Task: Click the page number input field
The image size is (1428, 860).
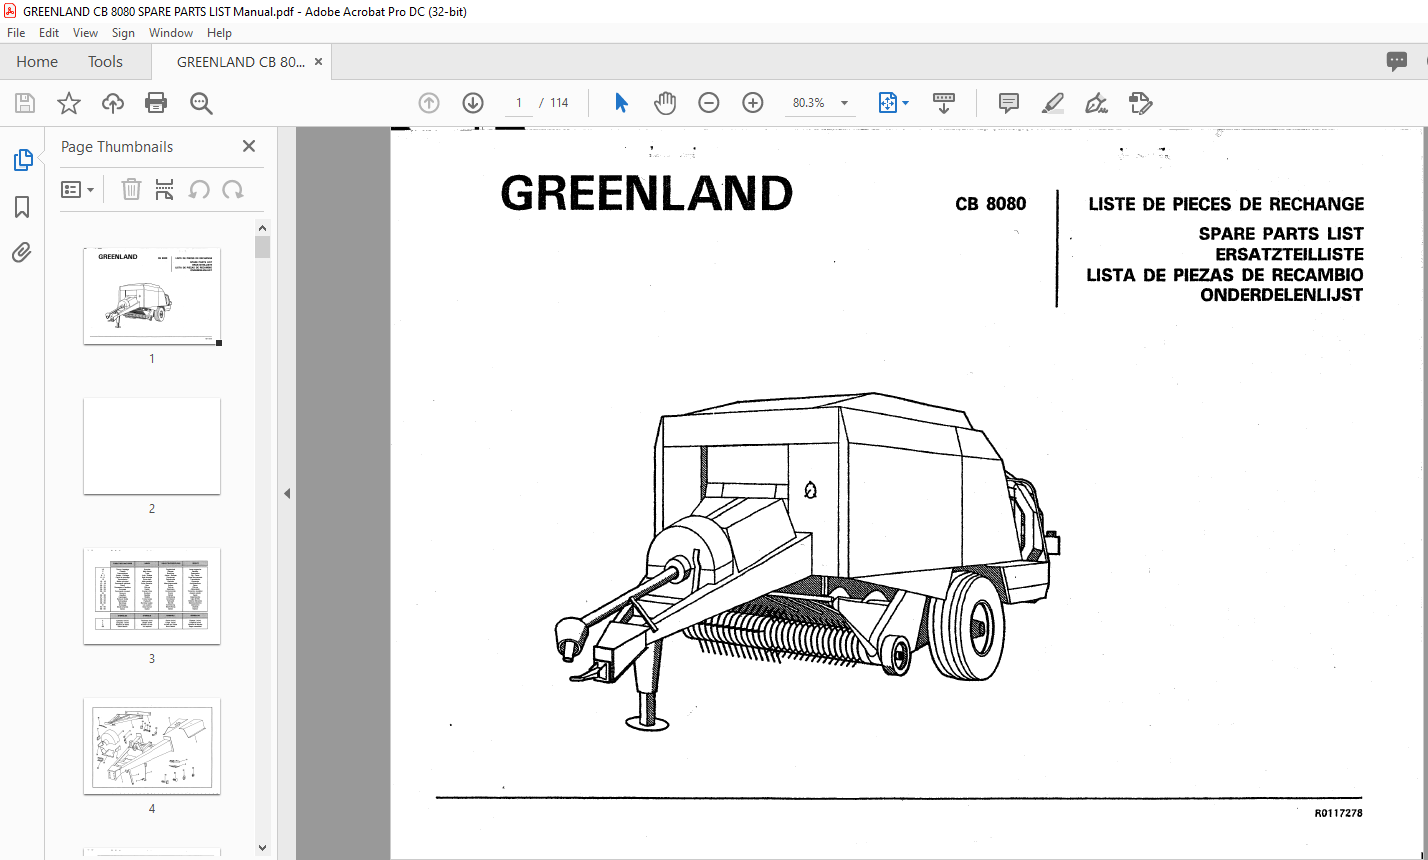Action: (x=518, y=103)
